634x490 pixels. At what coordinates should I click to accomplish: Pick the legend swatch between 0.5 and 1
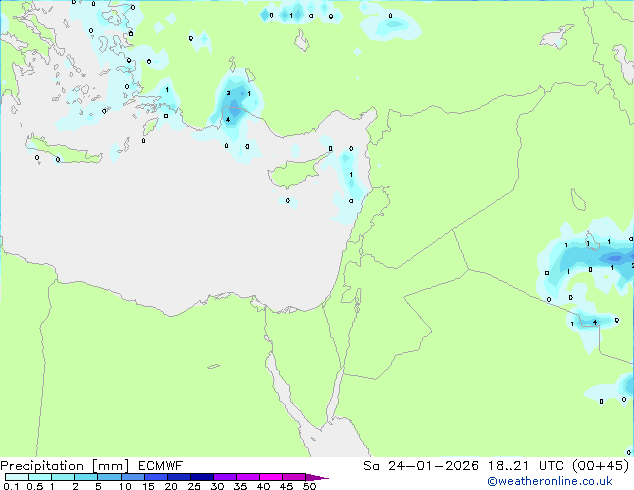click(40, 477)
